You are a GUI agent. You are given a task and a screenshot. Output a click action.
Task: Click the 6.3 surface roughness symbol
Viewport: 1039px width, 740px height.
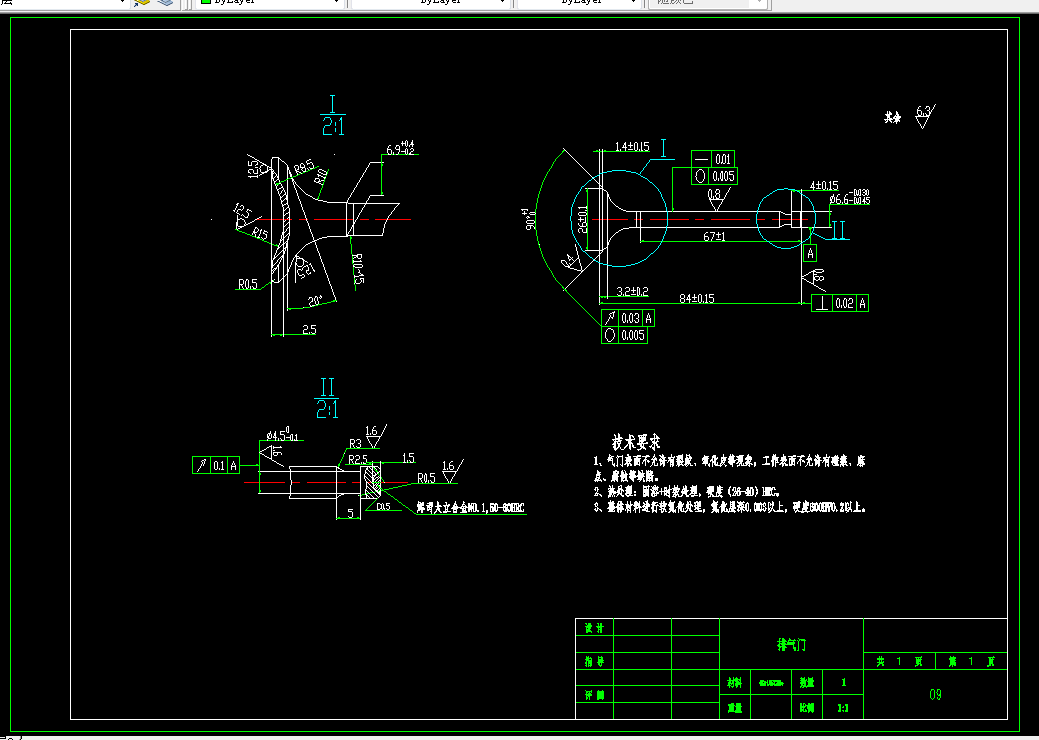924,116
